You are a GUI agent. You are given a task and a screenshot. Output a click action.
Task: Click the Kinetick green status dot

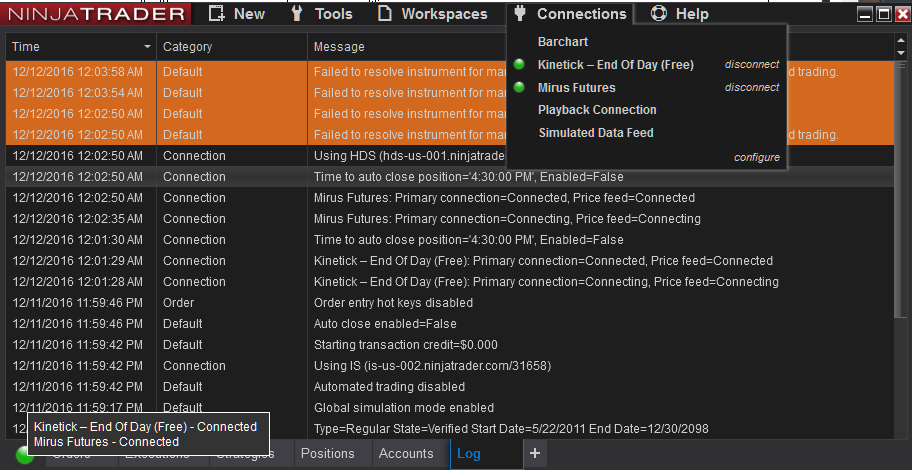point(519,65)
